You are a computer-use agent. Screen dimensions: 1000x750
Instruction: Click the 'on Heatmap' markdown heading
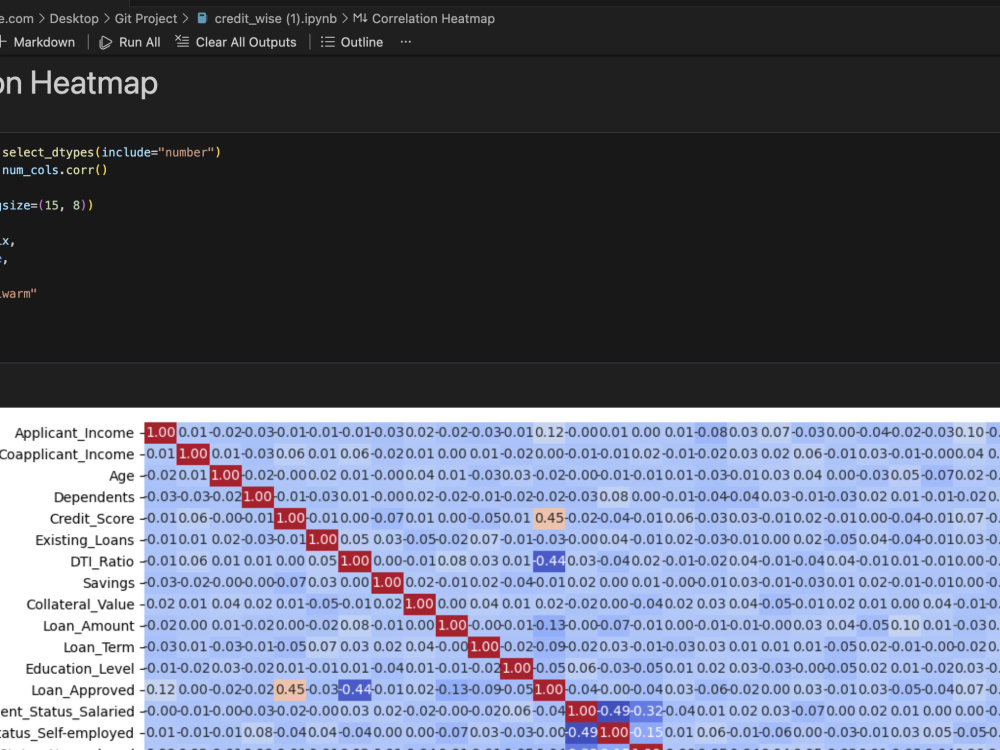coord(78,84)
